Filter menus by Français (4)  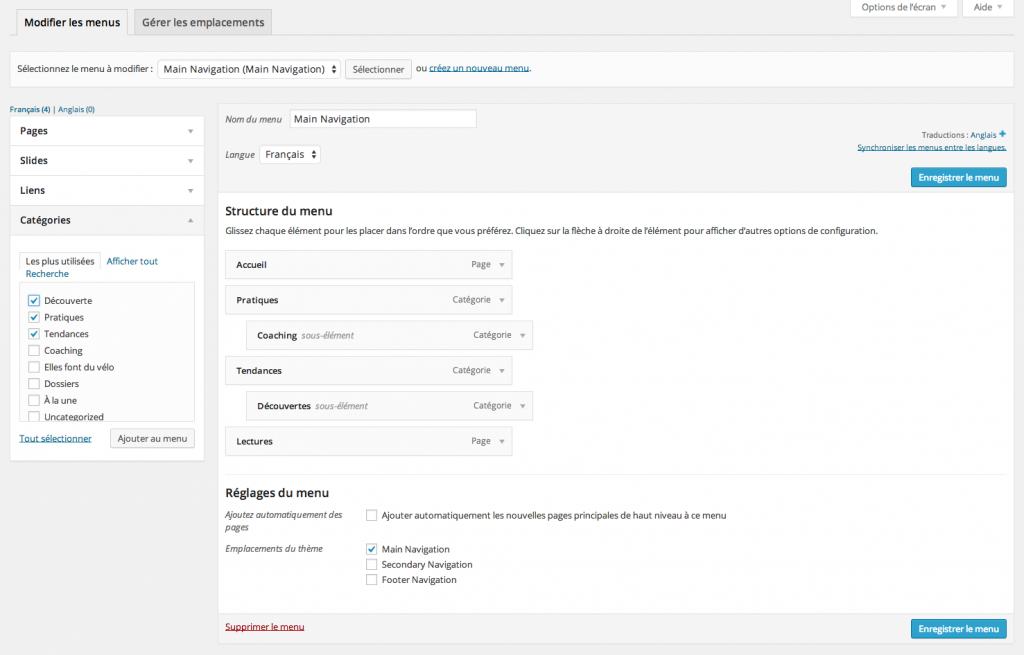[x=30, y=110]
